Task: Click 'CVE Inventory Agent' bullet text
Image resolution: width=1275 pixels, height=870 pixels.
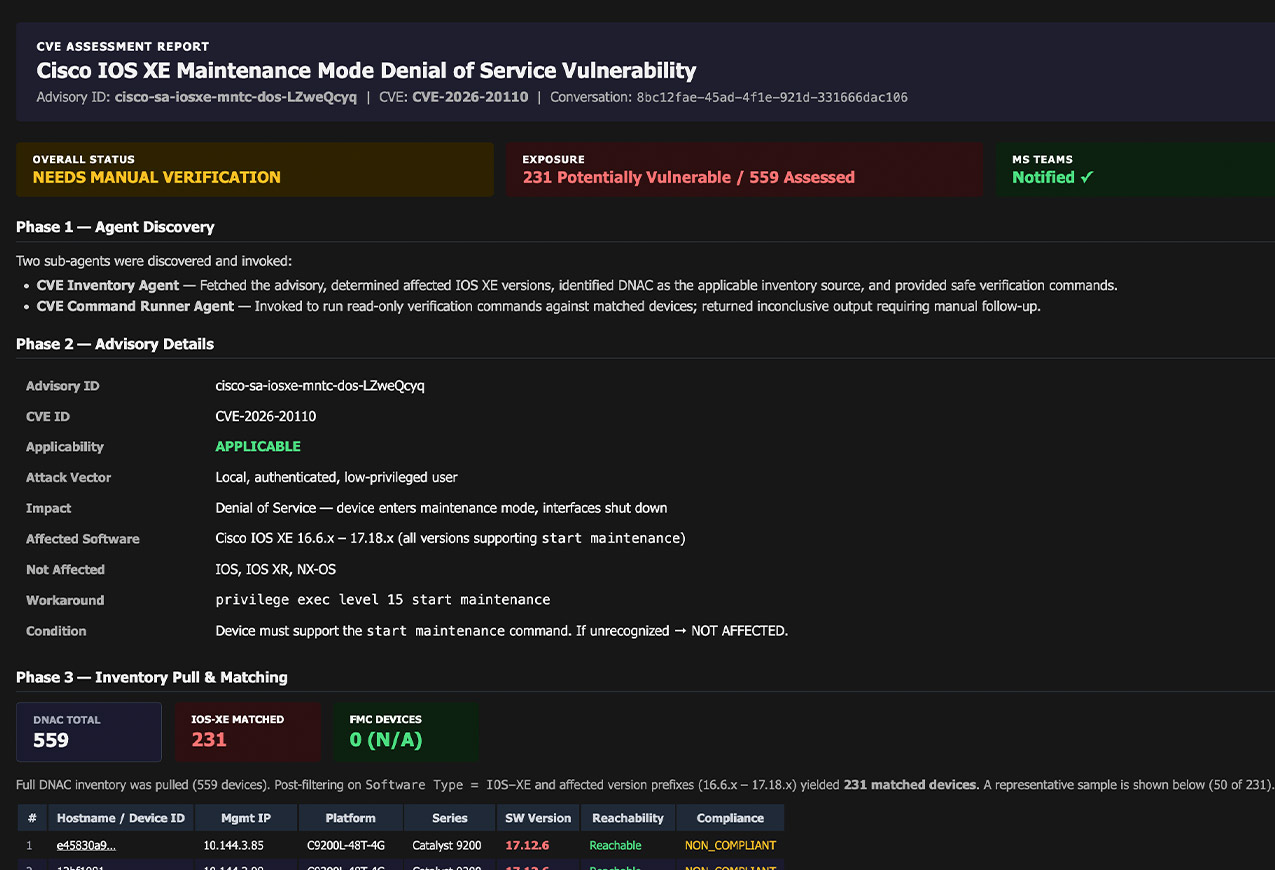Action: pos(108,286)
